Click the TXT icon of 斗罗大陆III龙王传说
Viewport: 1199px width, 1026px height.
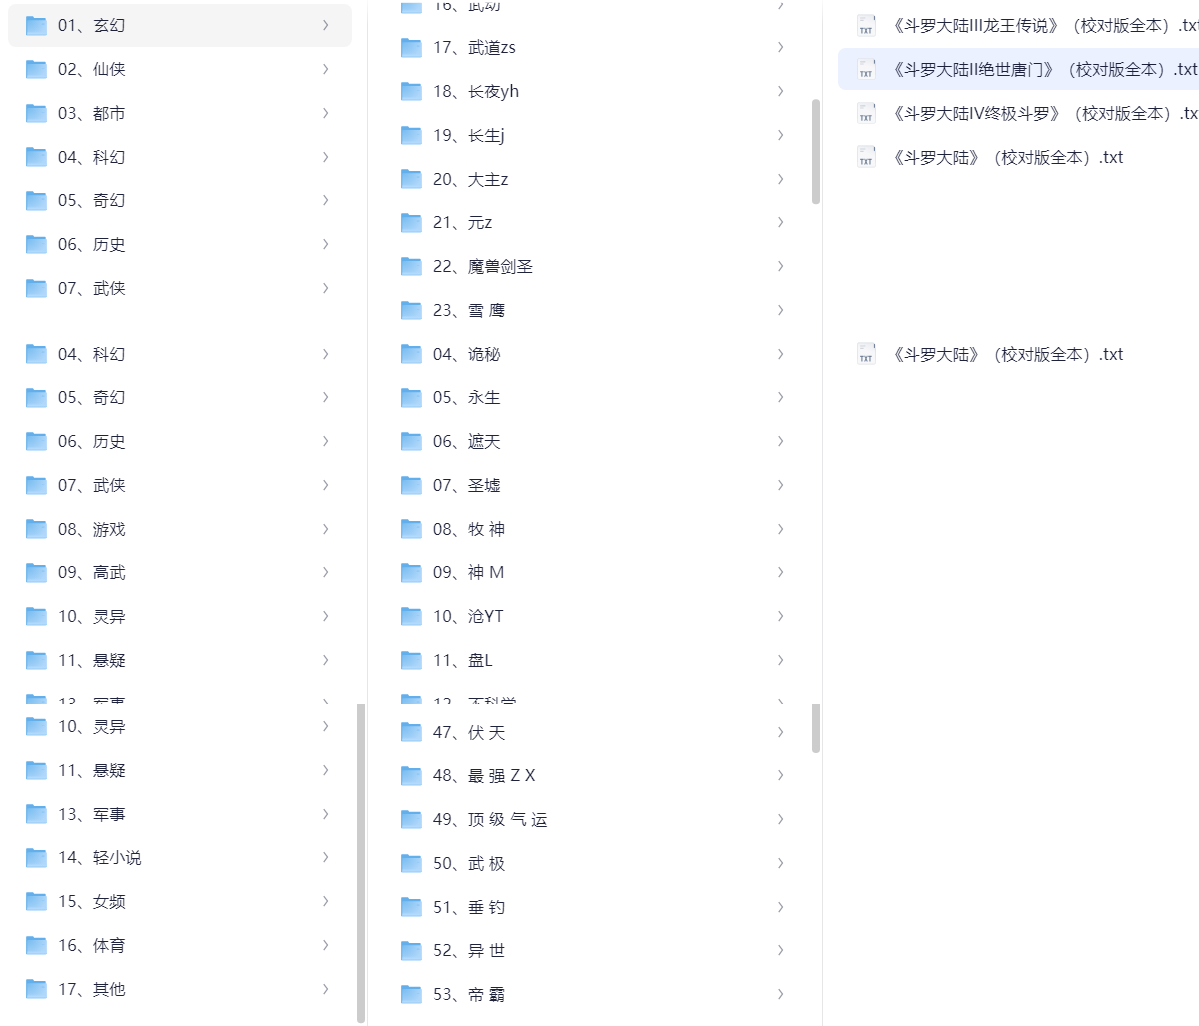pyautogui.click(x=866, y=26)
